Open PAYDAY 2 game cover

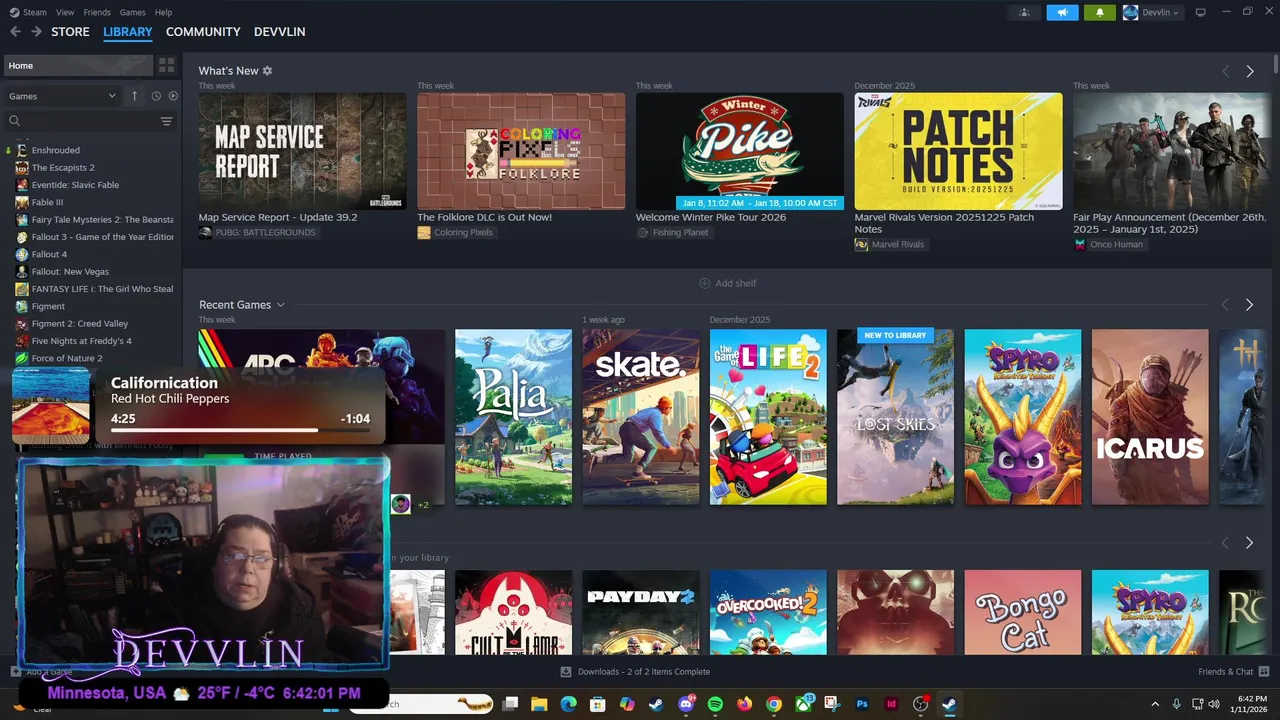point(641,612)
